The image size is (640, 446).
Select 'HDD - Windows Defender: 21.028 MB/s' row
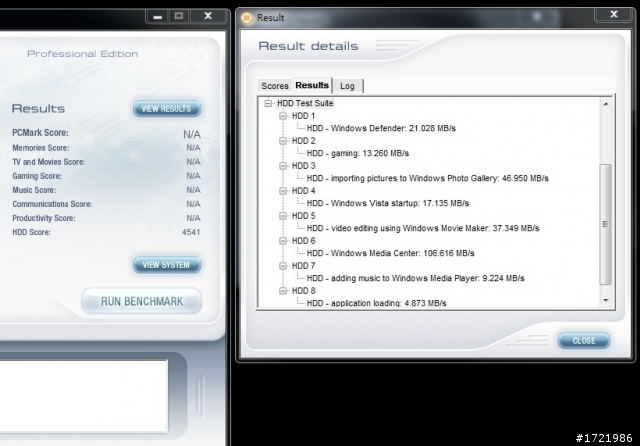coord(381,128)
